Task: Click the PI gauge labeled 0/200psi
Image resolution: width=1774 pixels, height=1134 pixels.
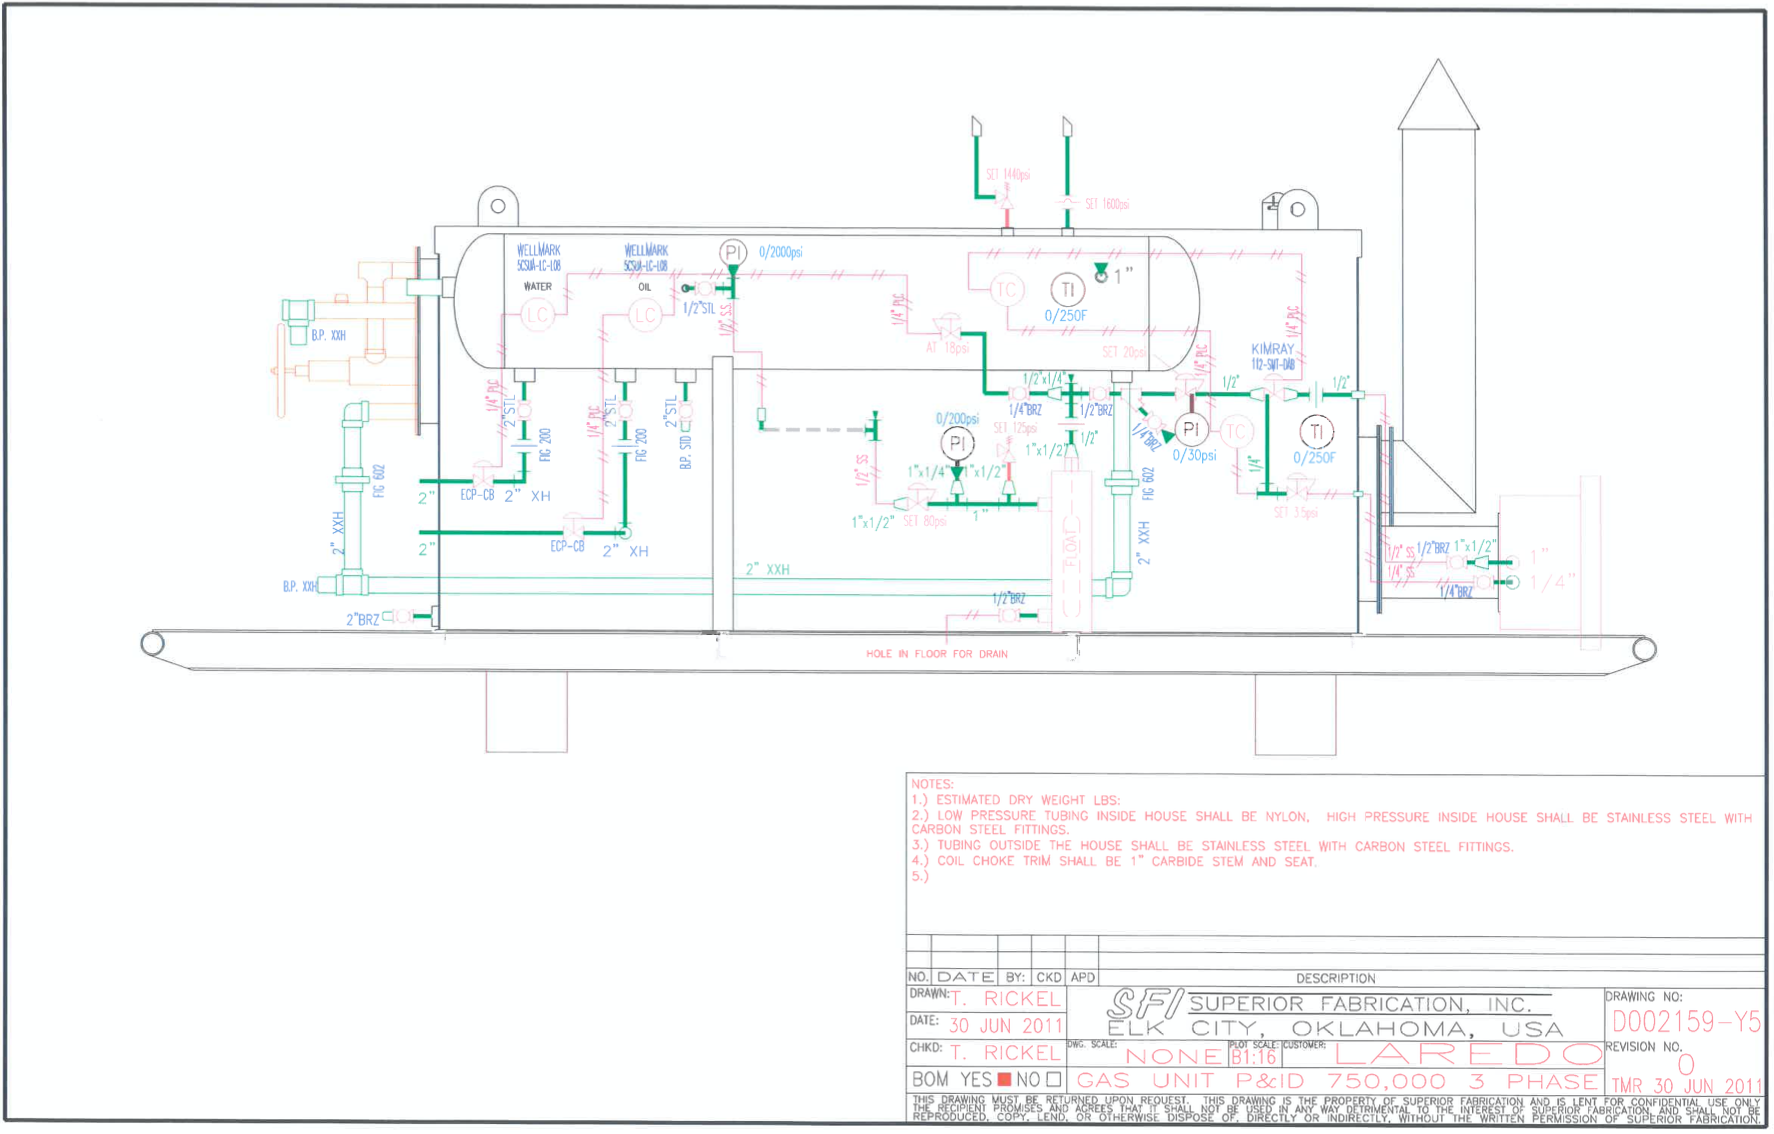Action: click(x=957, y=443)
